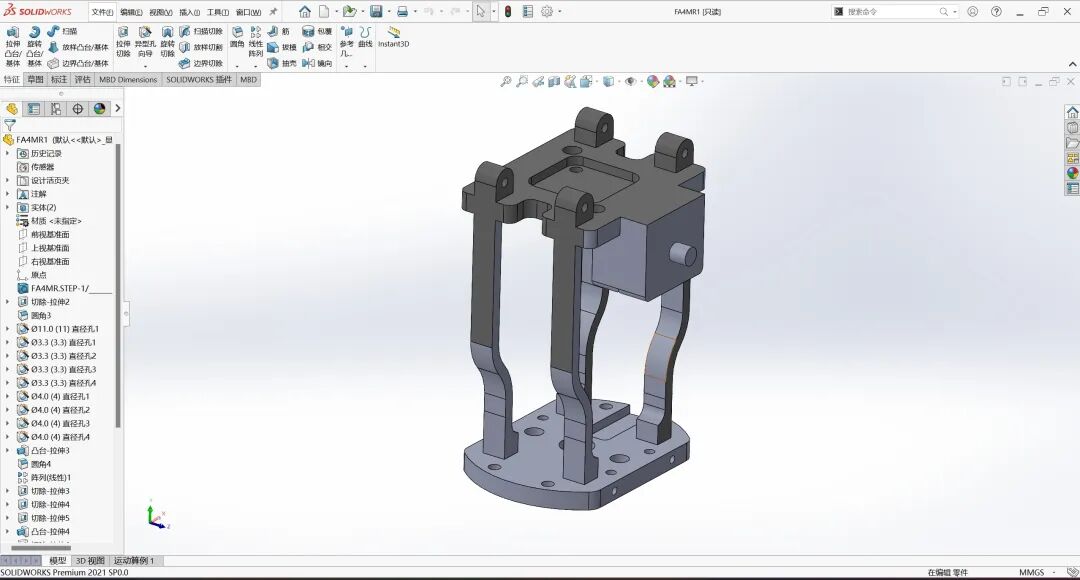Expand the 实体(2) solid bodies node
Viewport: 1080px width, 580px height.
click(x=8, y=207)
